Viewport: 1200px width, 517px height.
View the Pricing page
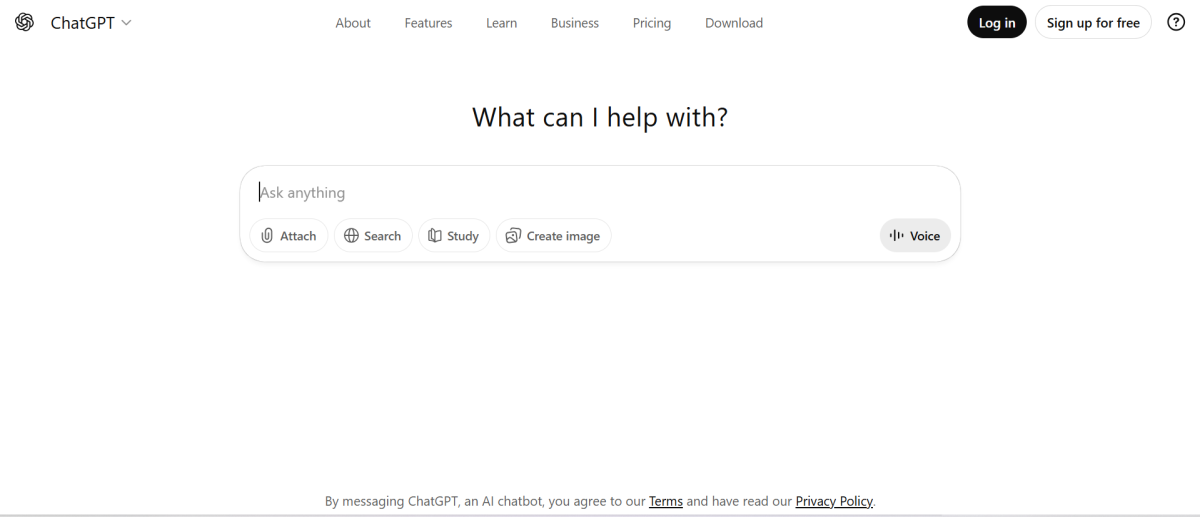click(652, 23)
